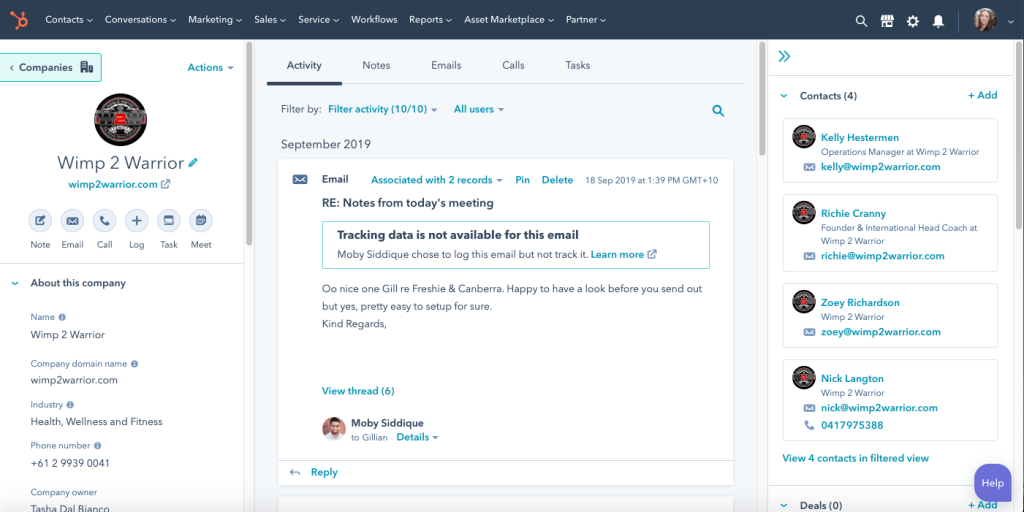Click Reply to the email
This screenshot has width=1024, height=512.
coord(324,472)
